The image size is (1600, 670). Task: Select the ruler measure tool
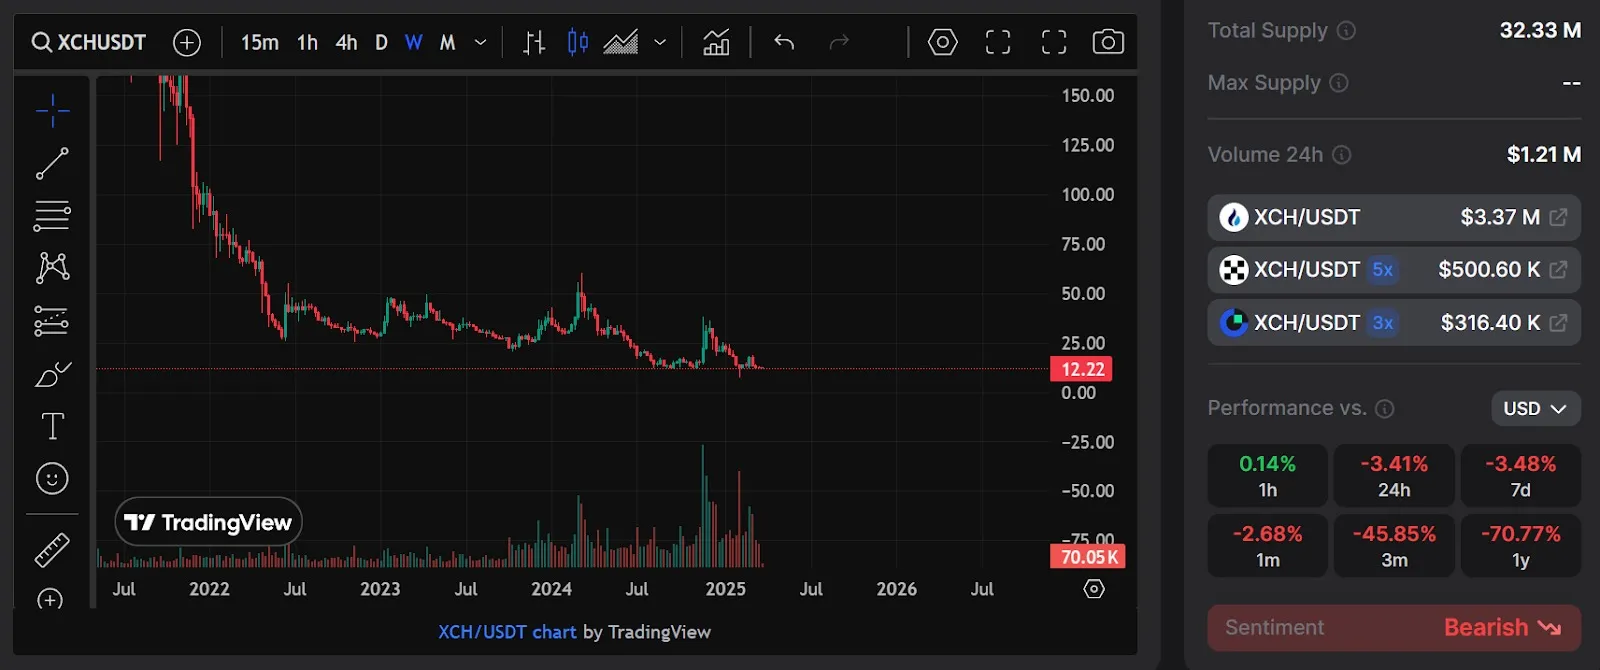(x=52, y=549)
